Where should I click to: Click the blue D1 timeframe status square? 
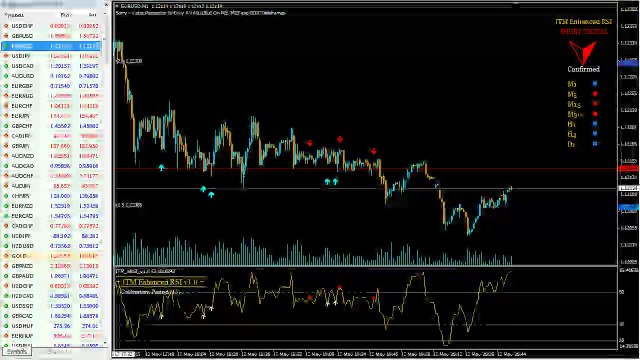pyautogui.click(x=595, y=144)
